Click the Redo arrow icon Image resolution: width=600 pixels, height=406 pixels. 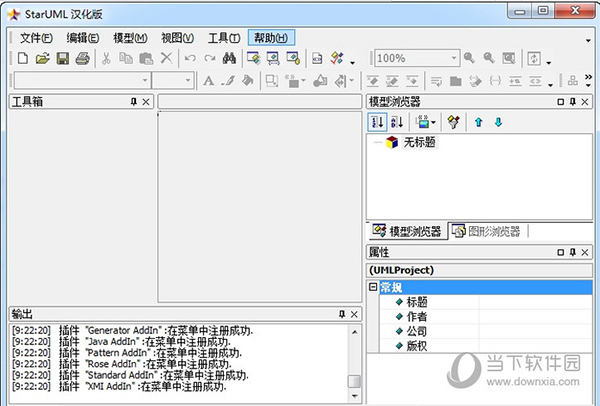point(210,59)
